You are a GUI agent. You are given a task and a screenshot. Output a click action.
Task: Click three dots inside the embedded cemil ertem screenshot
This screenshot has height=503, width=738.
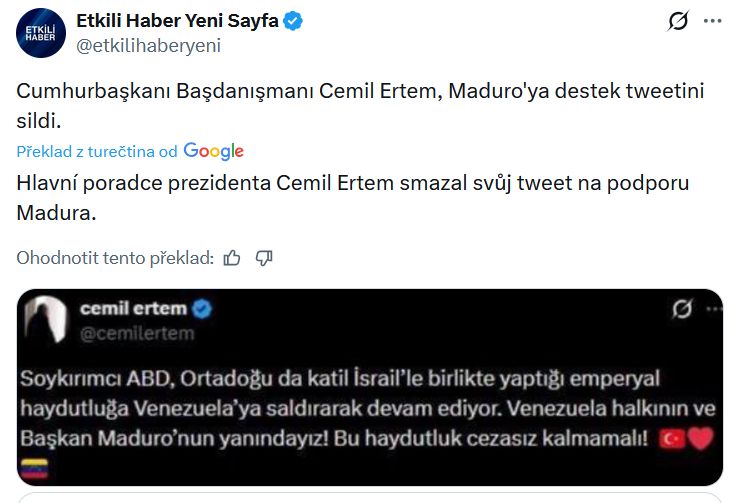710,310
